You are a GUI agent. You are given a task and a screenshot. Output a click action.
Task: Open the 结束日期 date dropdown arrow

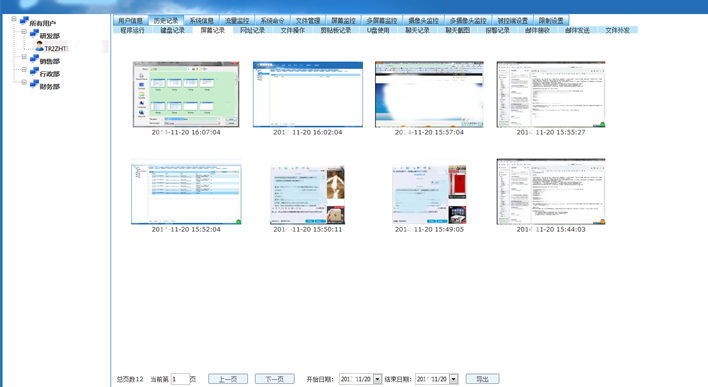(454, 379)
